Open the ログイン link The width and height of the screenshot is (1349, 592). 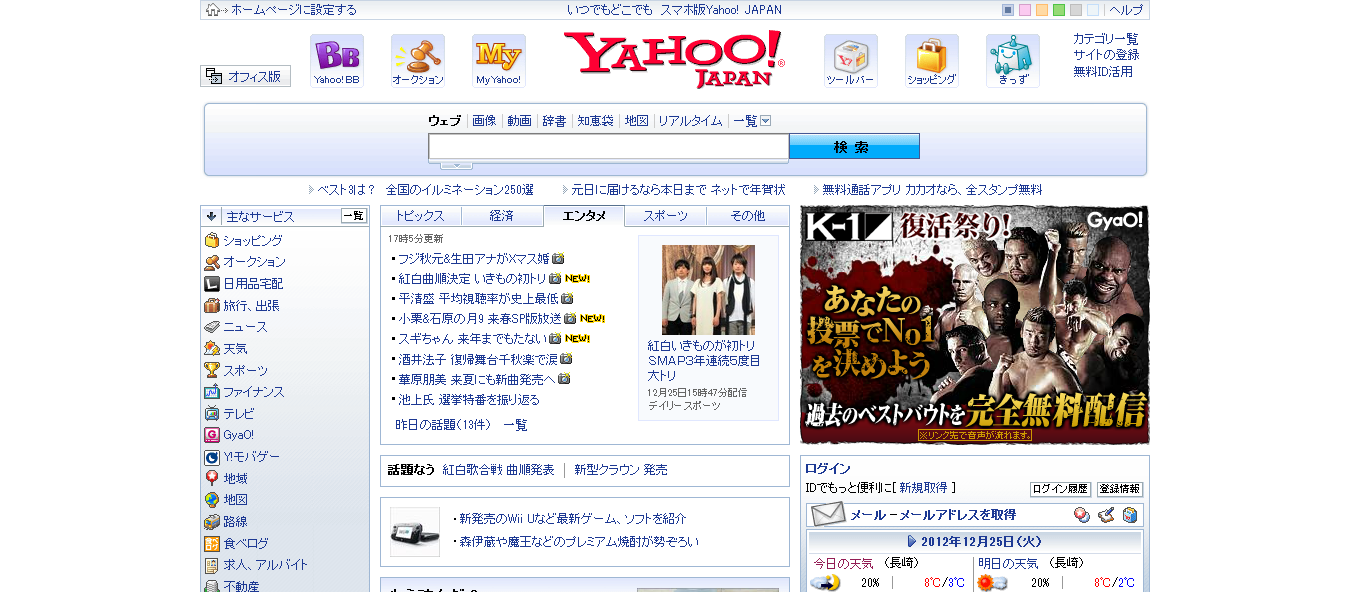828,468
